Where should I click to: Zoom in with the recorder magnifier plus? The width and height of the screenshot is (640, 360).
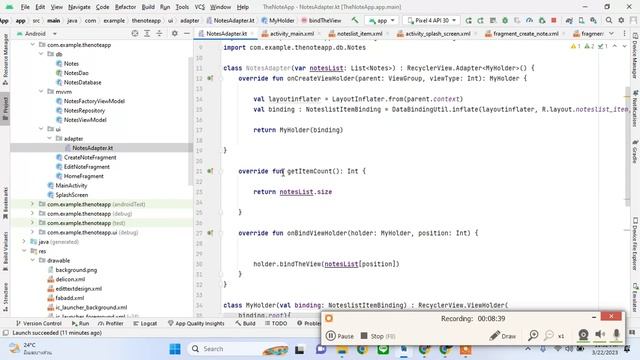[x=533, y=336]
